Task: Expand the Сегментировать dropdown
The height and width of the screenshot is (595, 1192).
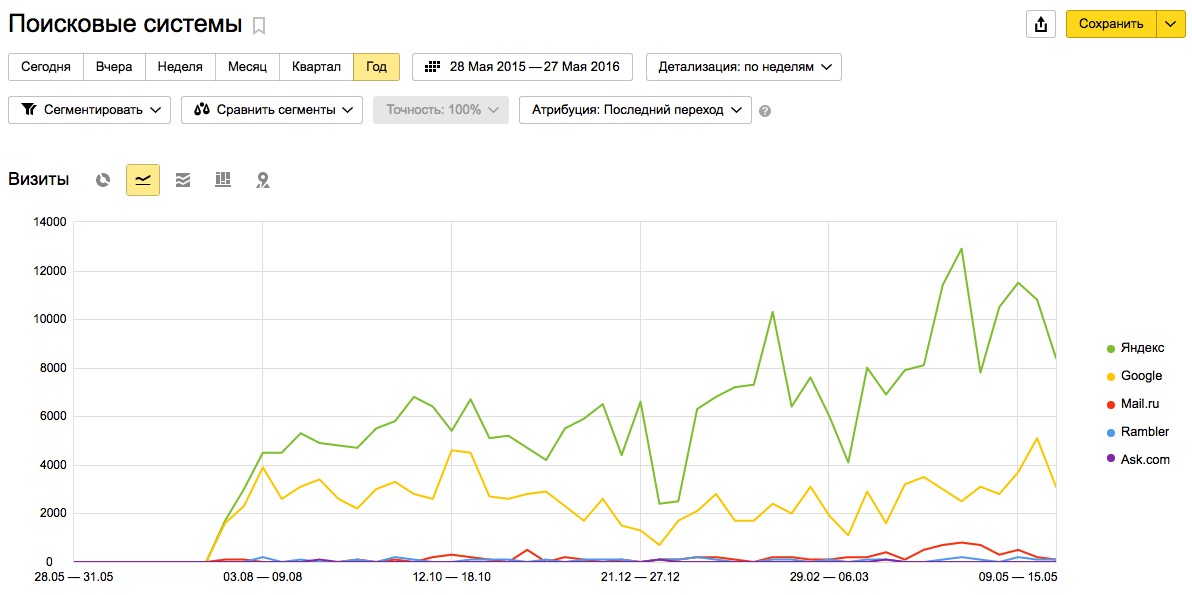Action: (x=89, y=110)
